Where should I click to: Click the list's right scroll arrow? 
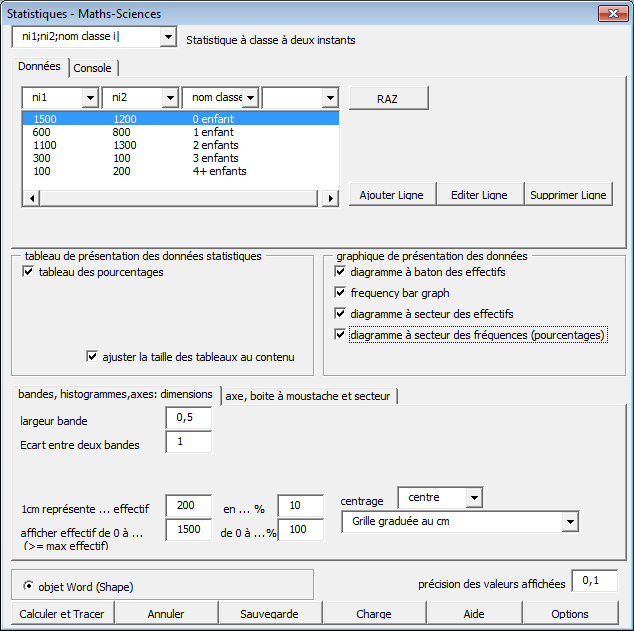click(x=330, y=198)
